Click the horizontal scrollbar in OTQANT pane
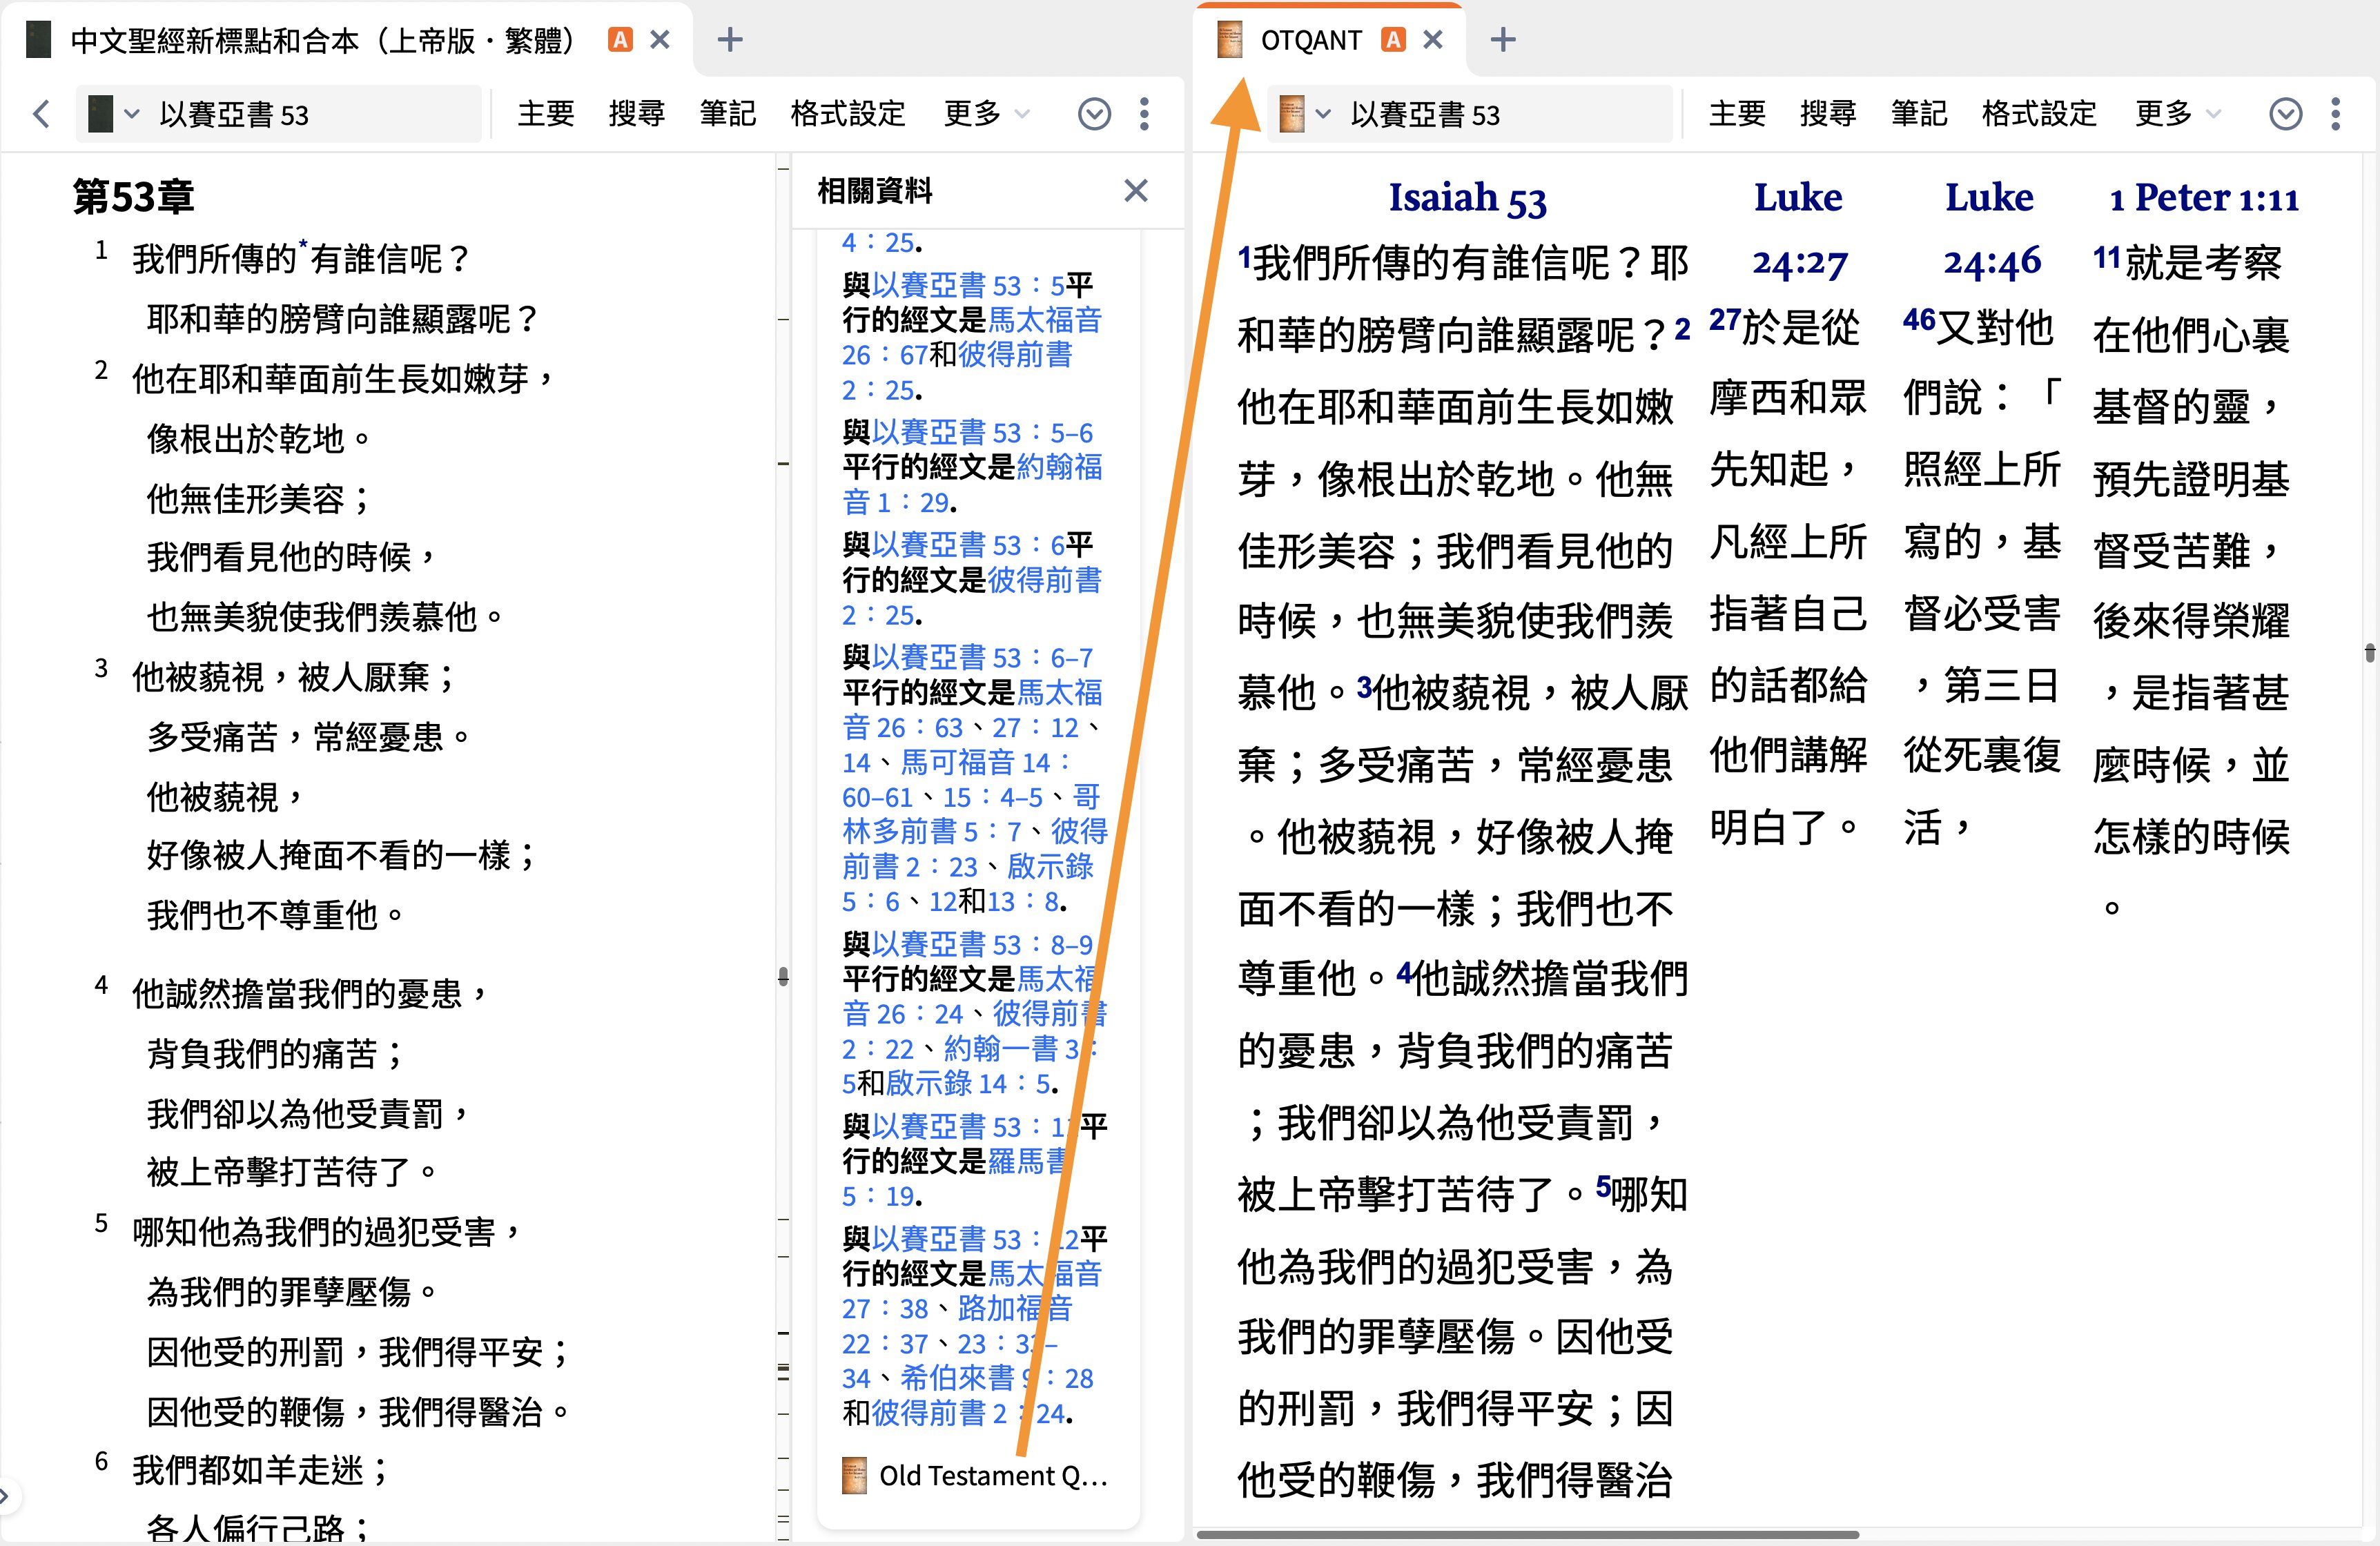This screenshot has height=1546, width=2380. (x=1528, y=1534)
